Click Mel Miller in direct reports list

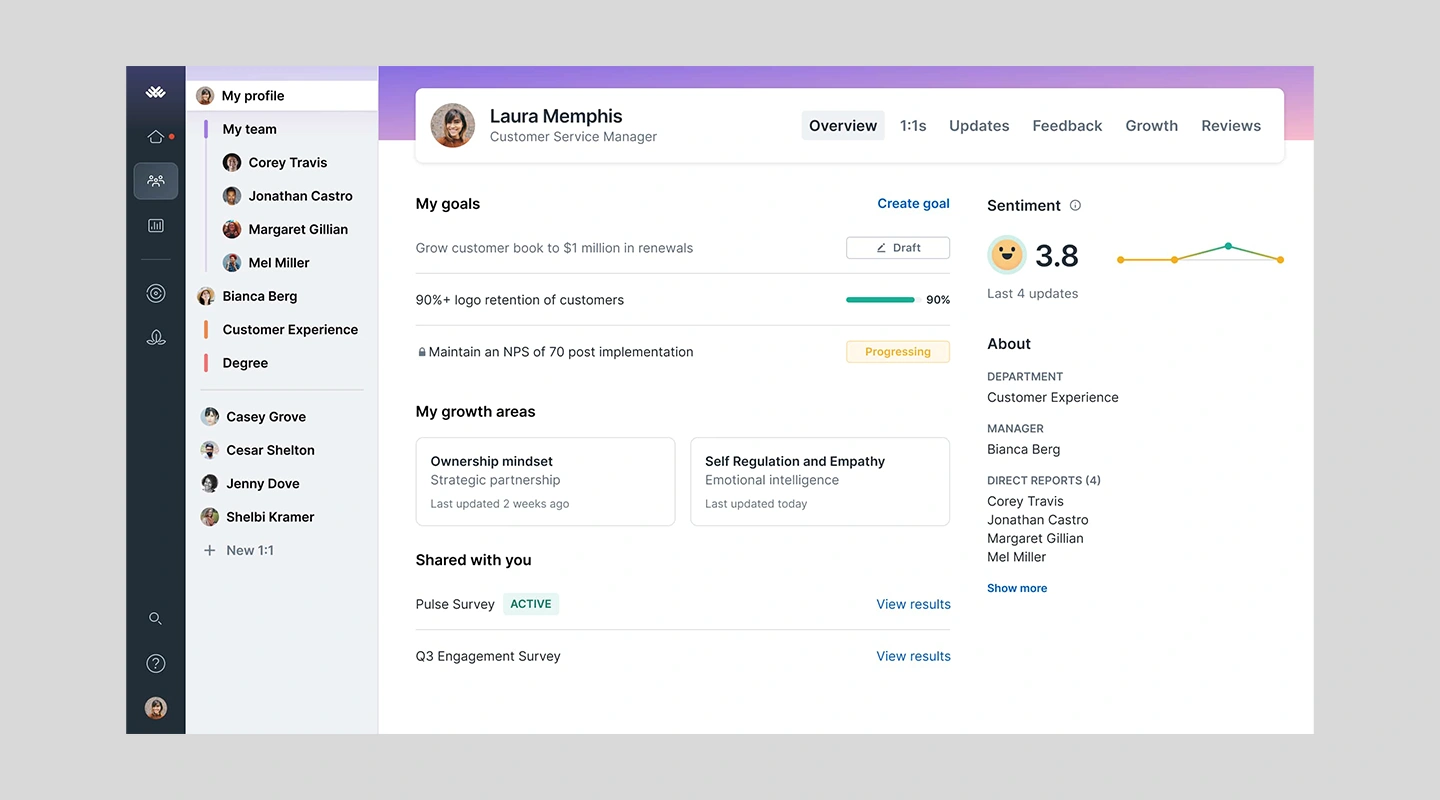coord(1016,557)
